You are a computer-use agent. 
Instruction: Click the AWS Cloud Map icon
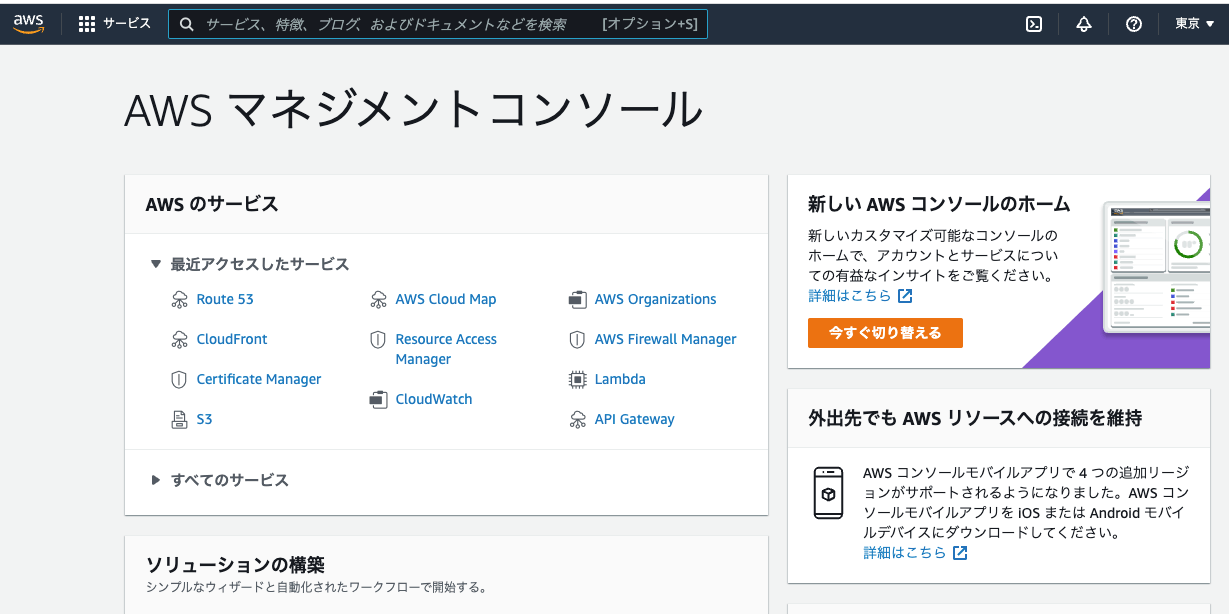[x=378, y=299]
